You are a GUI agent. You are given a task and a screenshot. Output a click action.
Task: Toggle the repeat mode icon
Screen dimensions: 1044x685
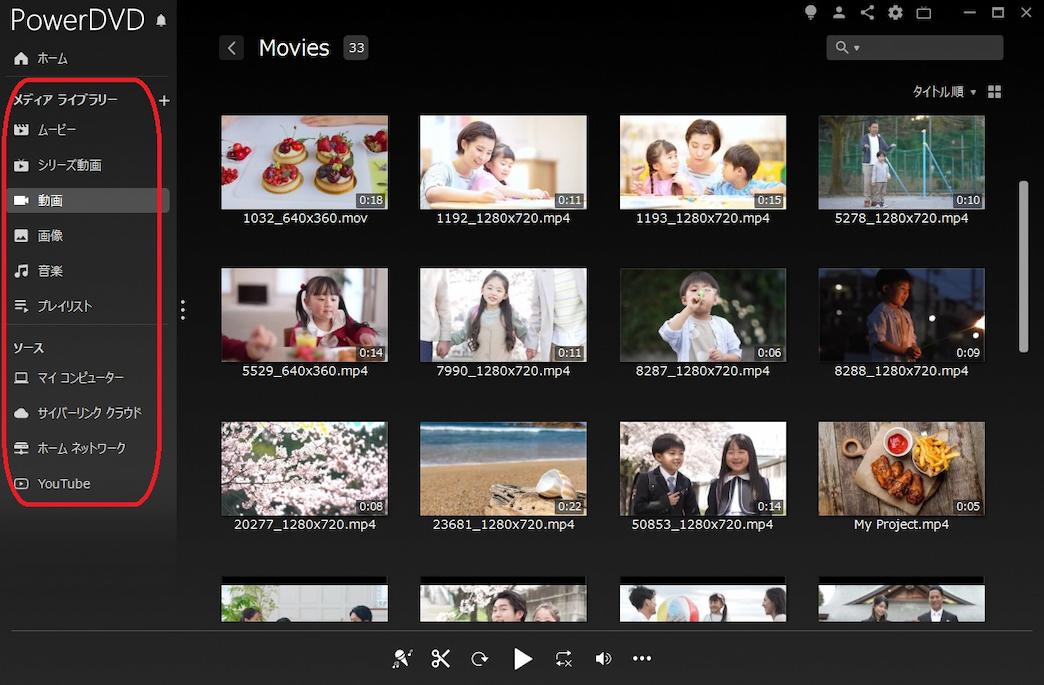point(563,658)
